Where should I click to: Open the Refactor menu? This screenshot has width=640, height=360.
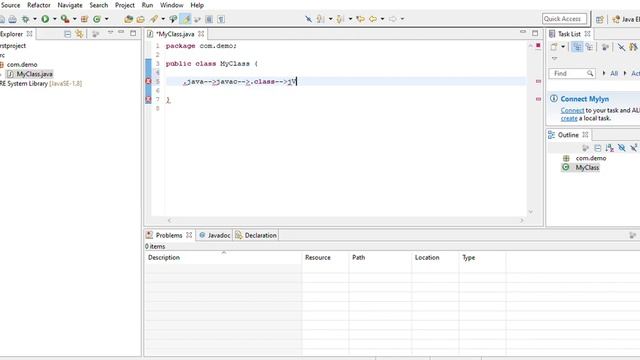tap(39, 5)
